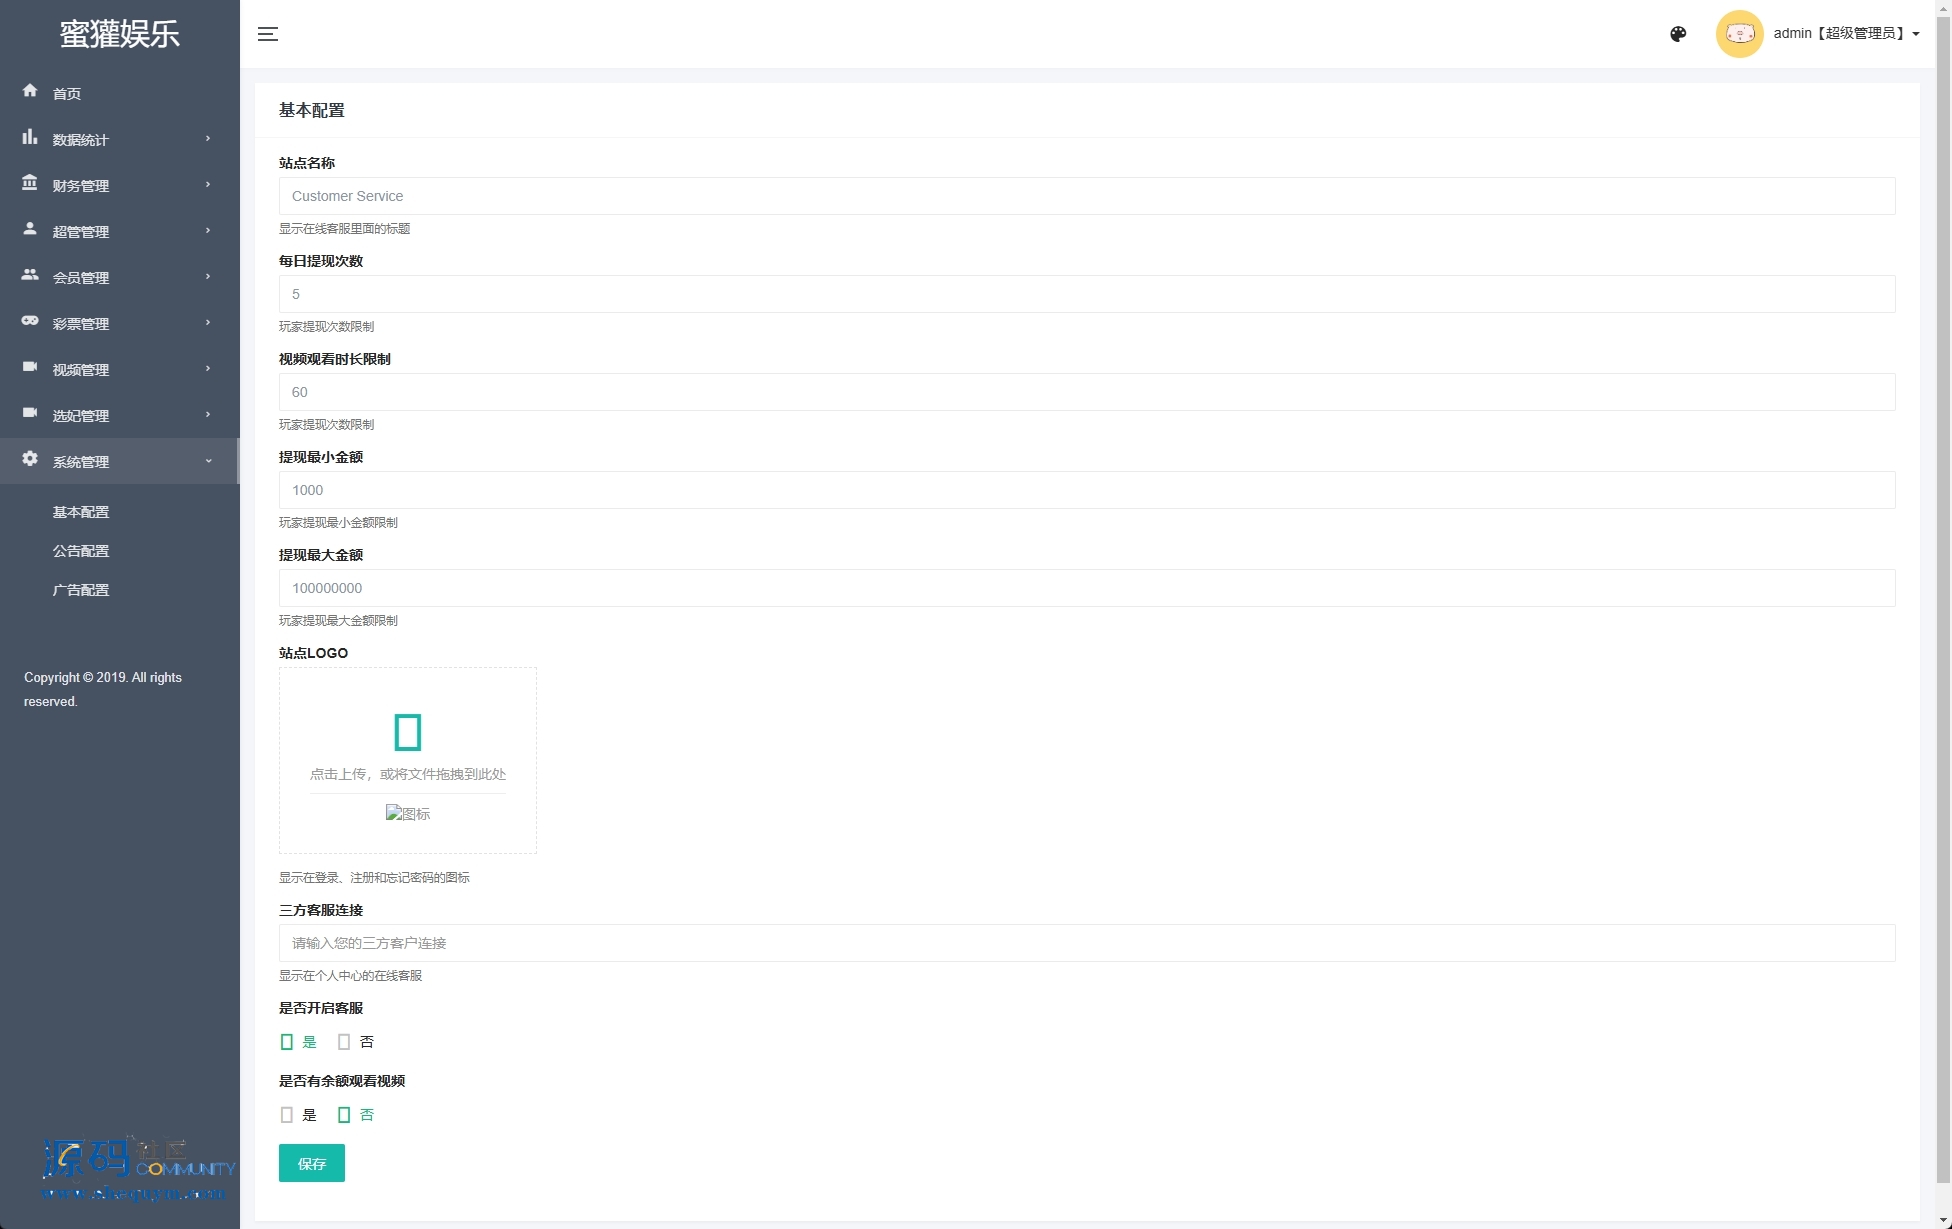Viewport: 1952px width, 1229px height.
Task: Open the color palette theme icon
Action: pyautogui.click(x=1678, y=34)
